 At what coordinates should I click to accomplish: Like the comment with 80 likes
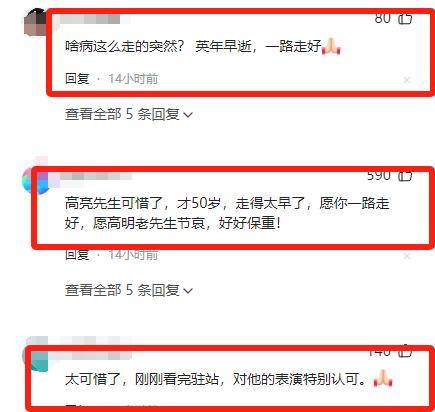pyautogui.click(x=405, y=18)
